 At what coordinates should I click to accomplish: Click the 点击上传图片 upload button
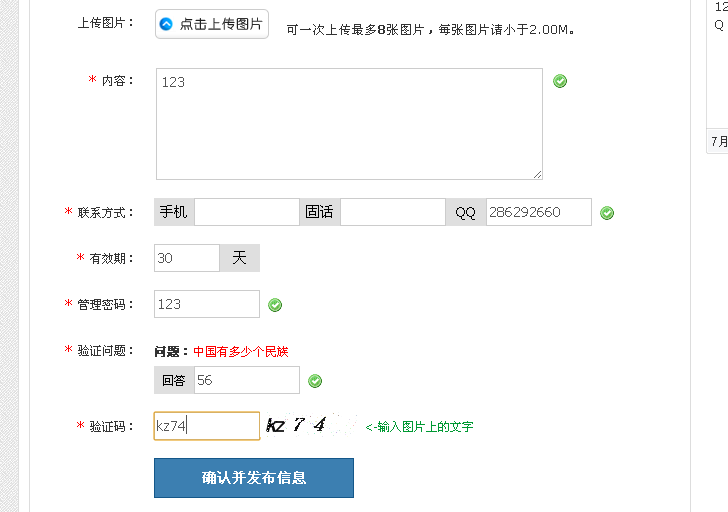point(212,24)
